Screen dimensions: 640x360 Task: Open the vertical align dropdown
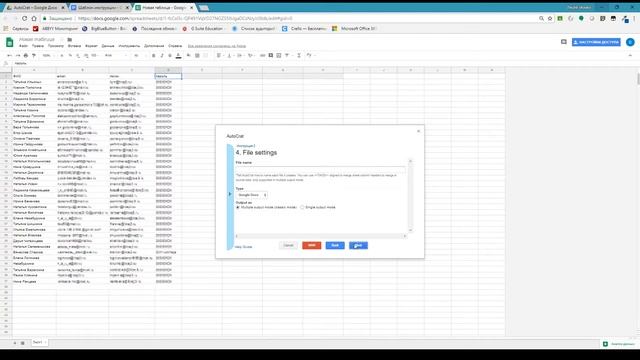230,56
